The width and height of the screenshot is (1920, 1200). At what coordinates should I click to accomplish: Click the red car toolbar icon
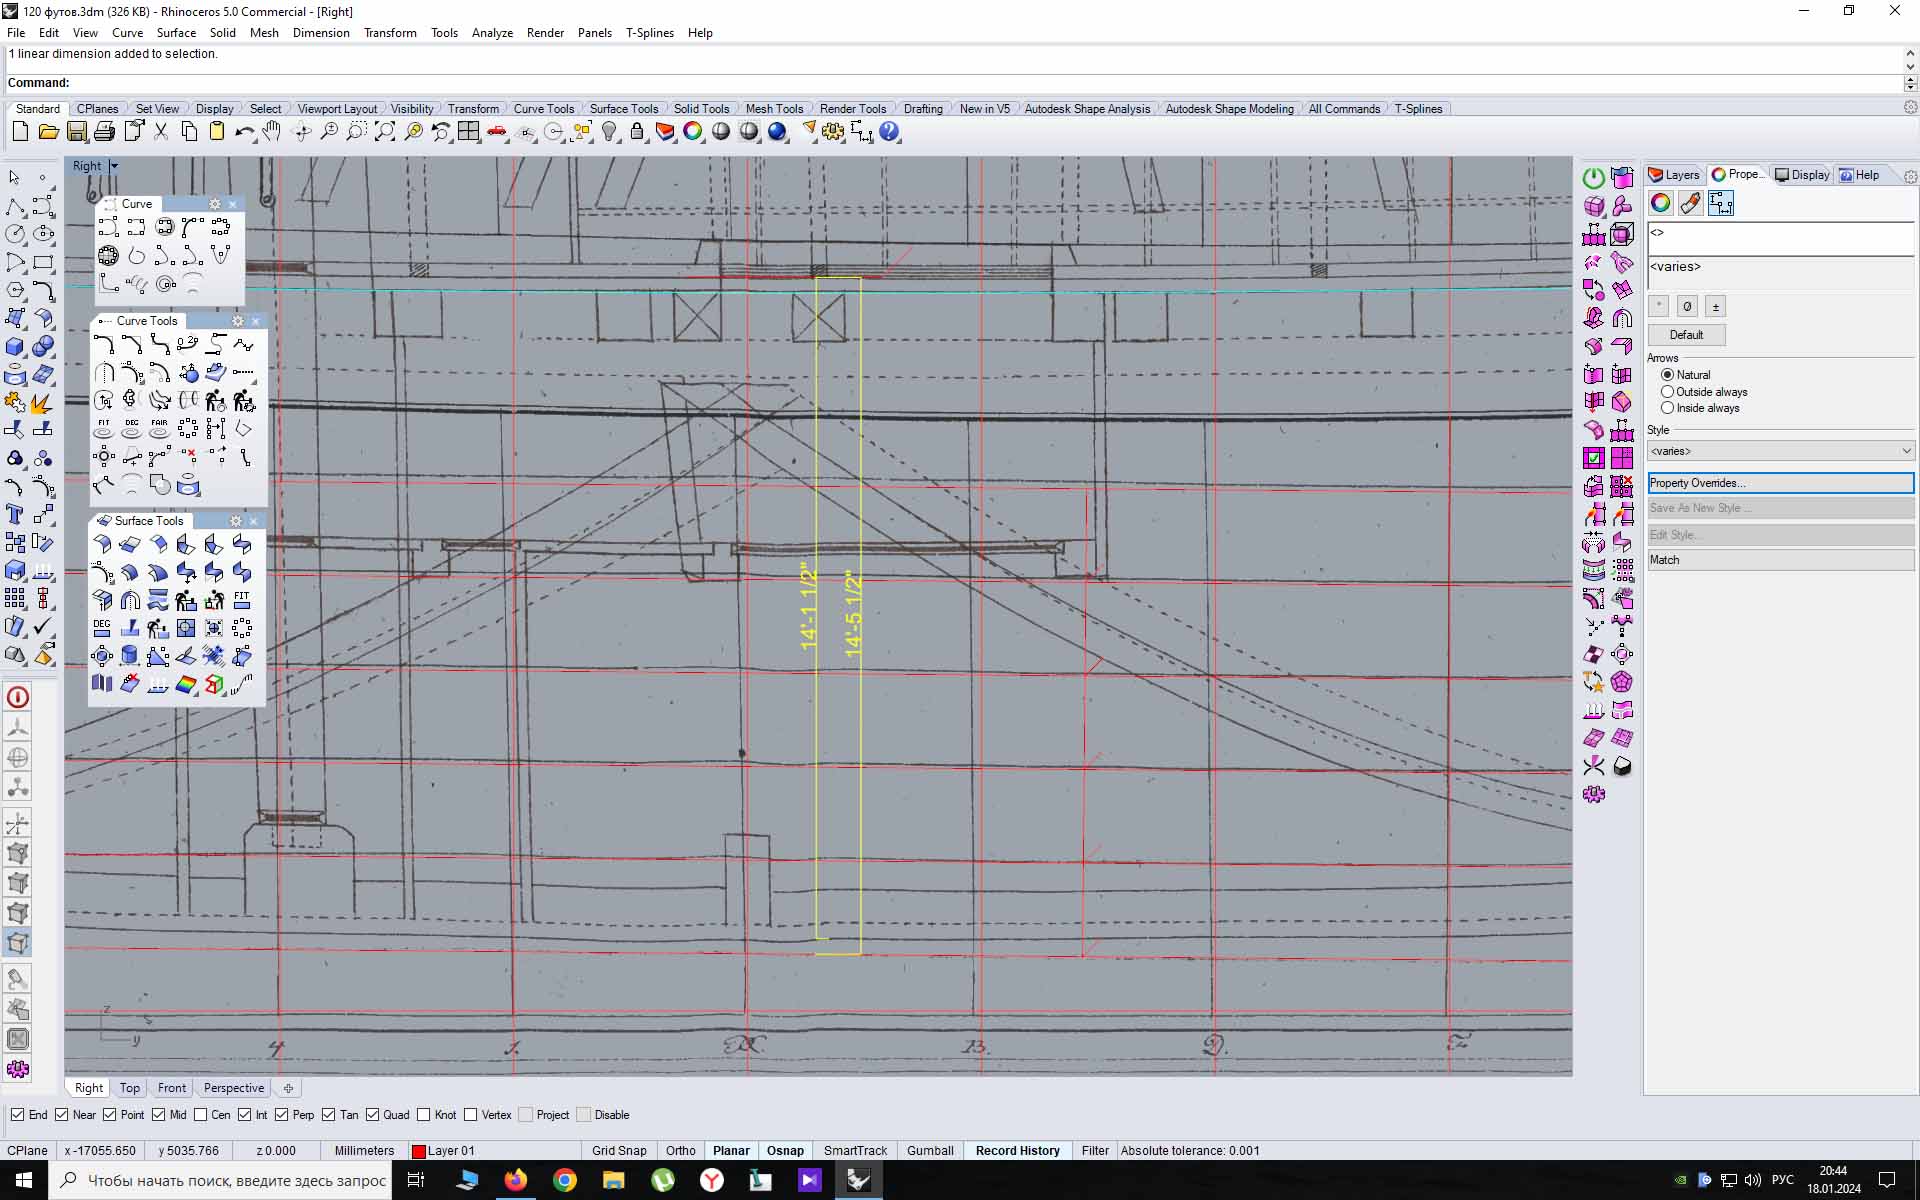click(496, 131)
